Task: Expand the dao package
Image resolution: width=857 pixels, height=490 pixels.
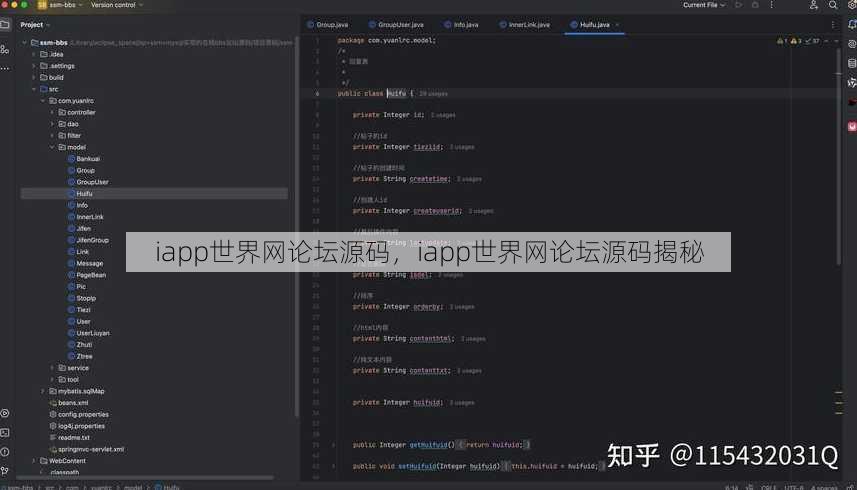Action: [52, 124]
